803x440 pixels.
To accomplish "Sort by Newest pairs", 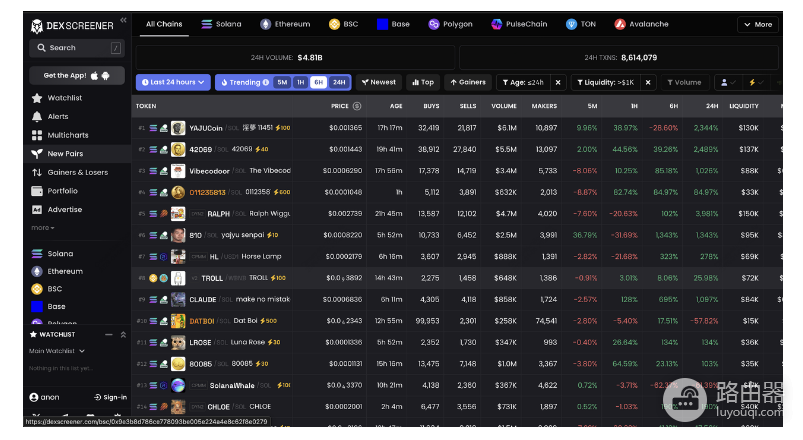I will 378,82.
